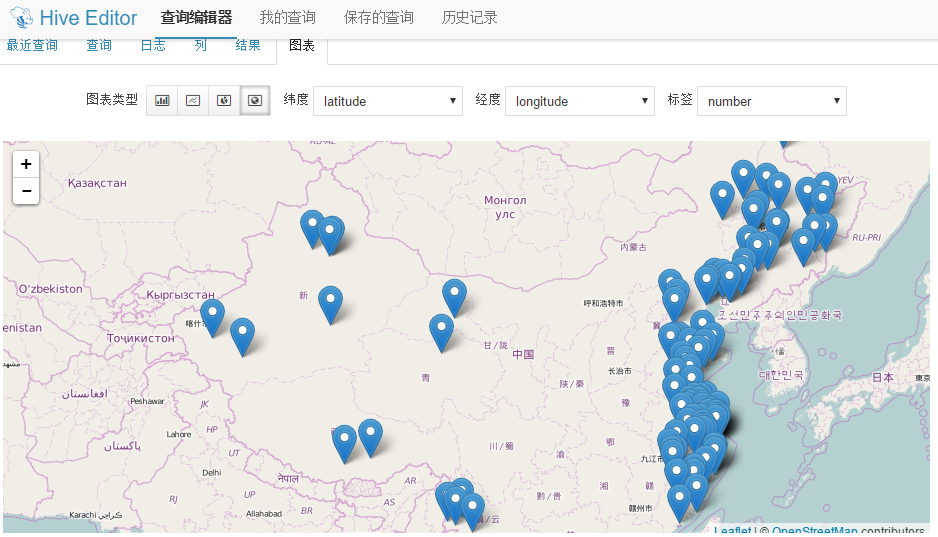This screenshot has width=938, height=537.
Task: Click the marker next to Кыргызстан label
Action: [x=212, y=318]
